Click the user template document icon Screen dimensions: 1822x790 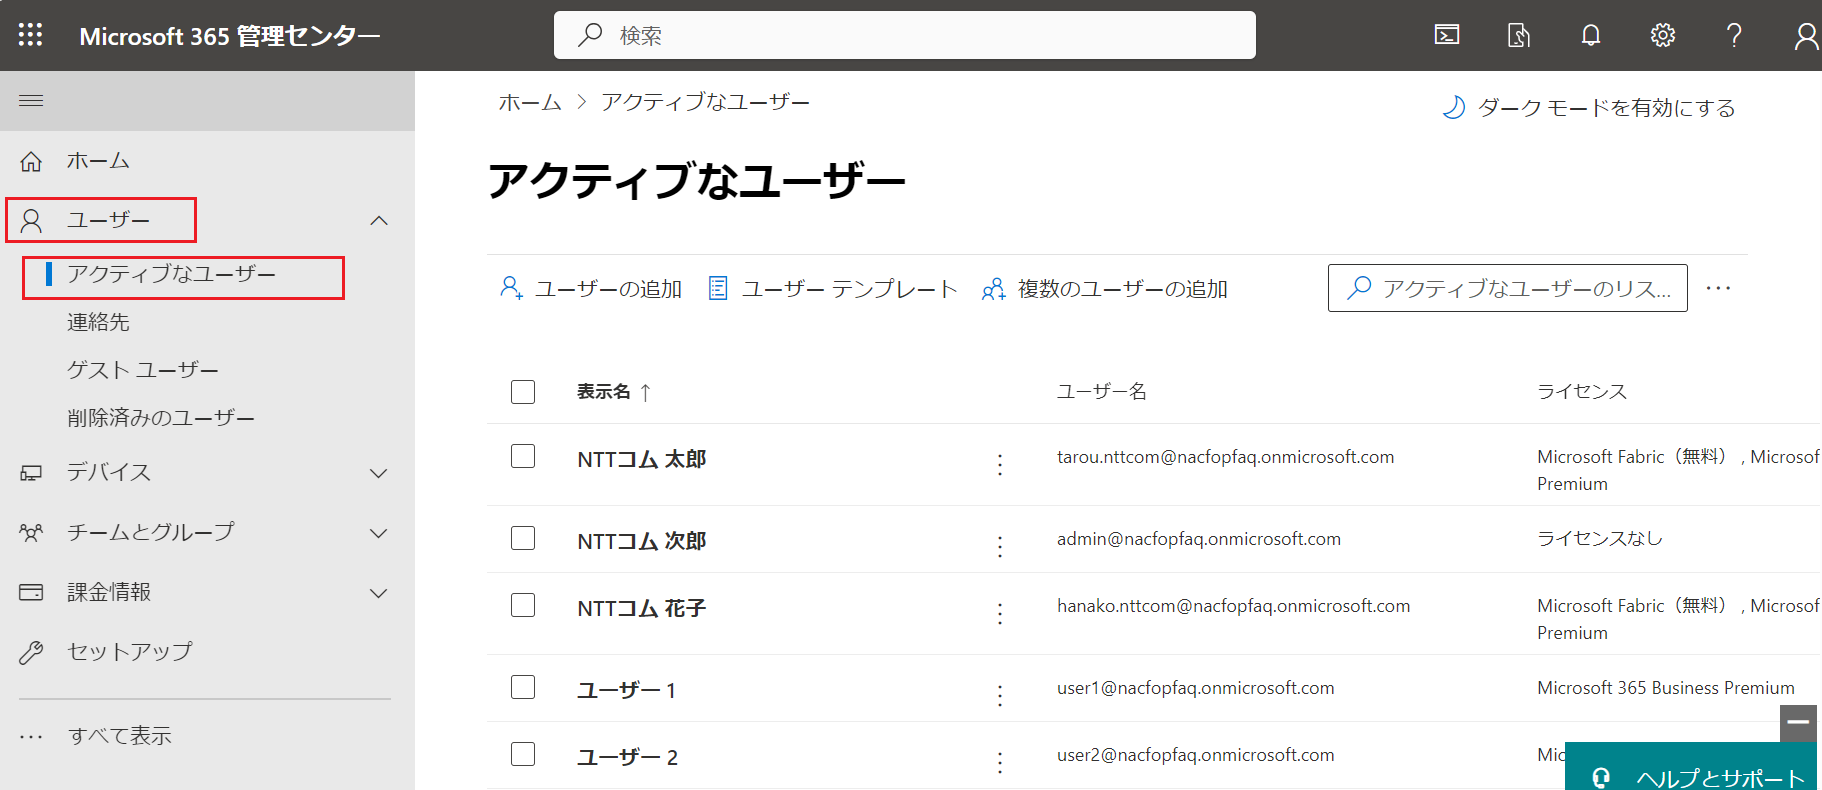click(x=718, y=288)
